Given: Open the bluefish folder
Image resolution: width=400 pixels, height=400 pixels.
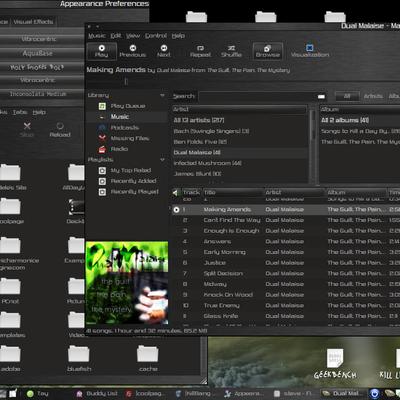Looking at the screenshot, I should [79, 358].
